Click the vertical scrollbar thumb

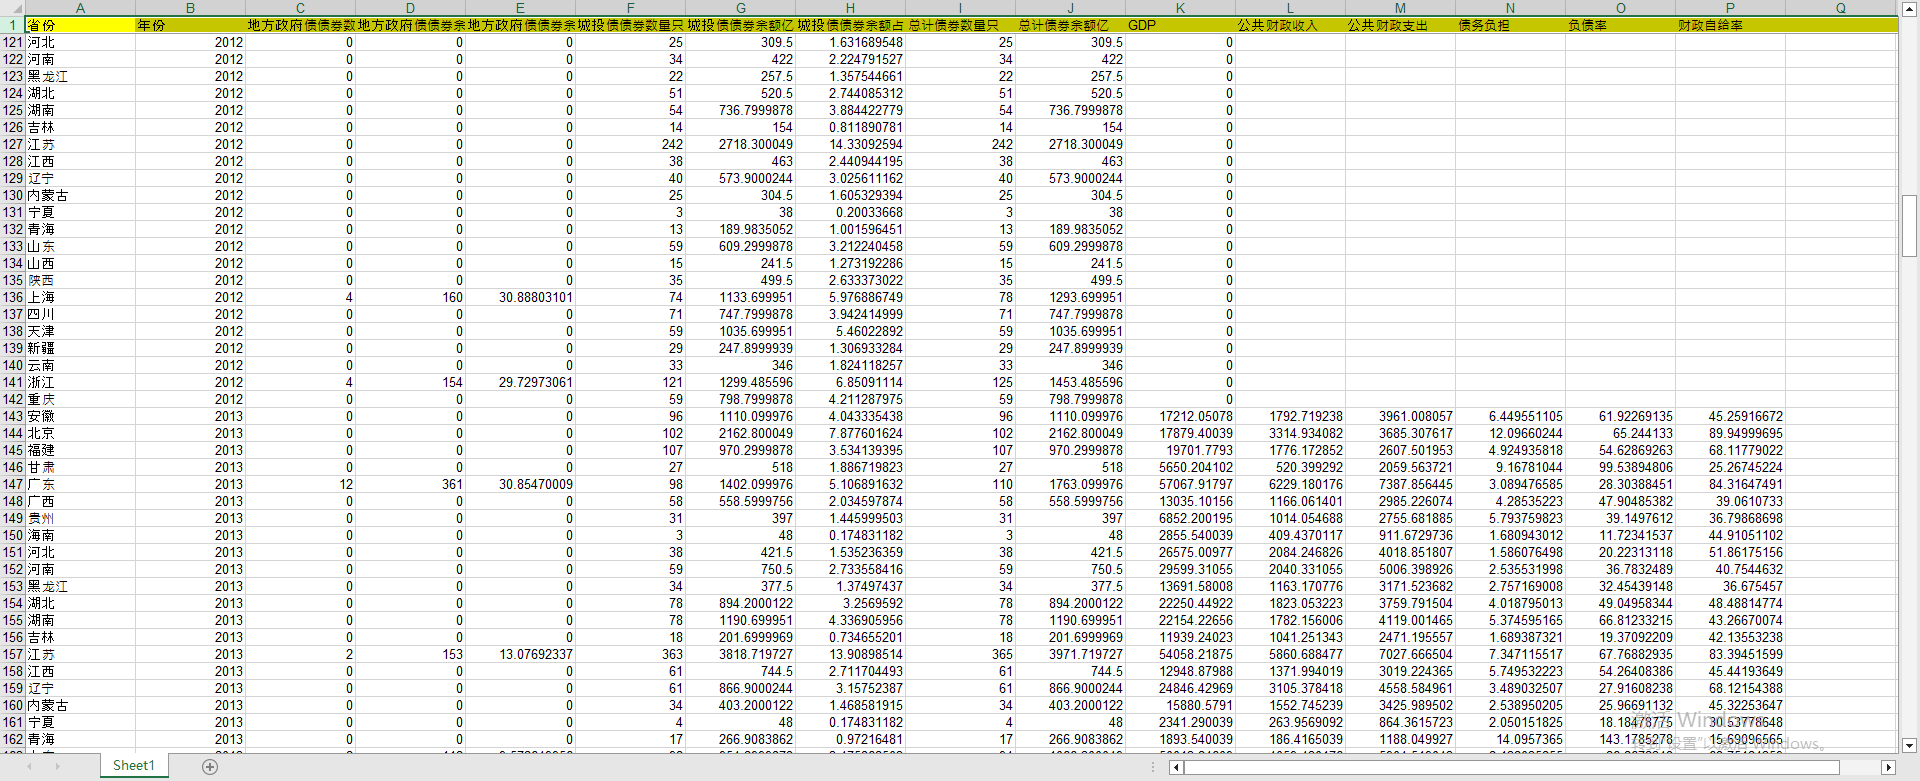coord(1909,226)
